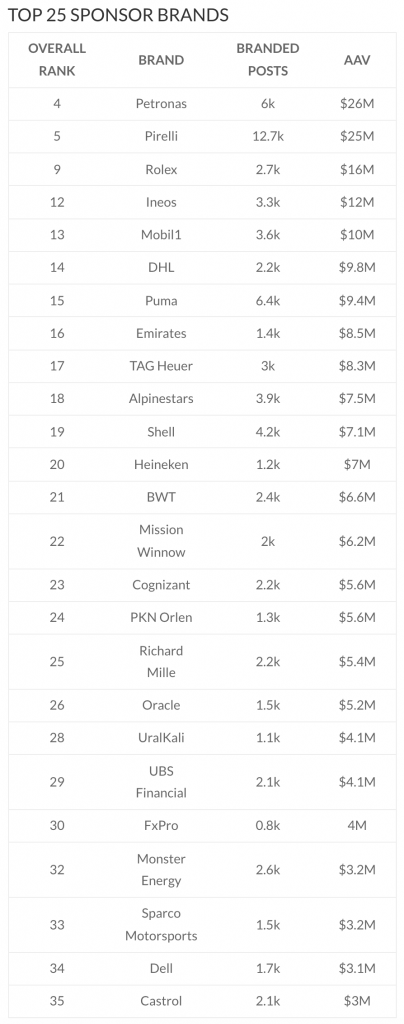
Task: Click the Rolex row brand name
Action: (x=161, y=169)
